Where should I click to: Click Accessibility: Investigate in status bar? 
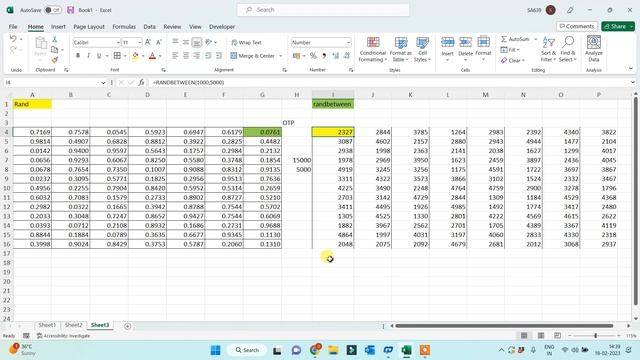coord(63,336)
